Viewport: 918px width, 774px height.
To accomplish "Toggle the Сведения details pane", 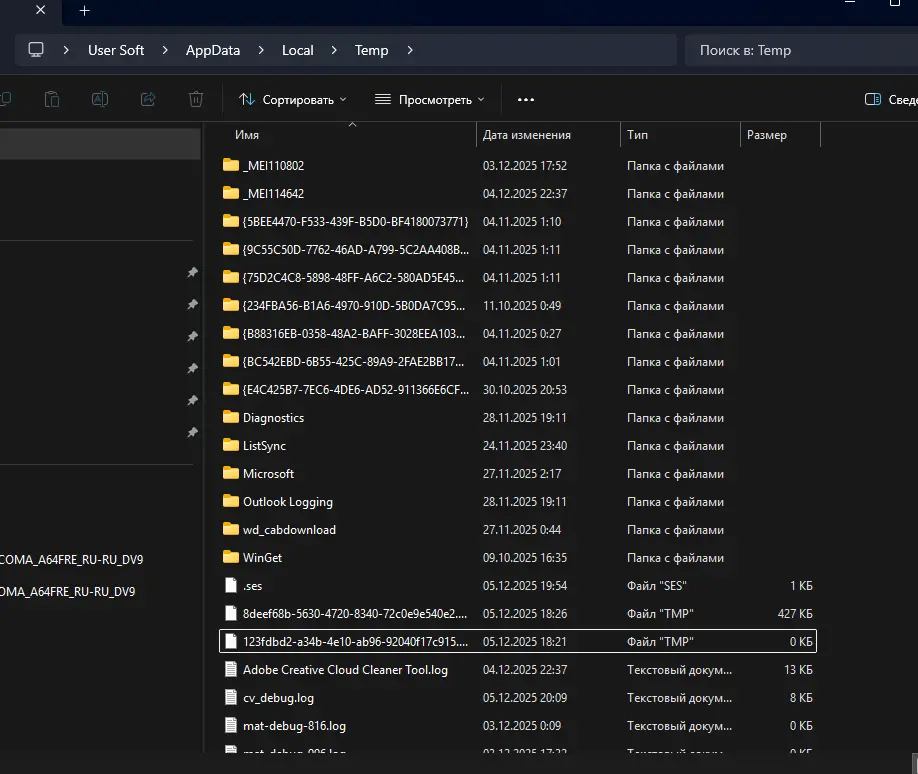I will pos(890,99).
